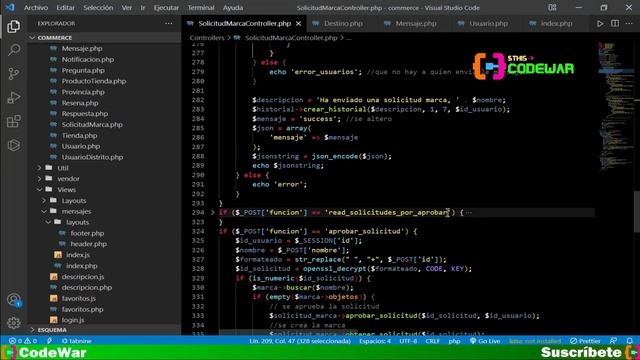Viewport: 640px width, 360px height.
Task: Change encoding via UTF-8 status item
Action: coord(408,341)
